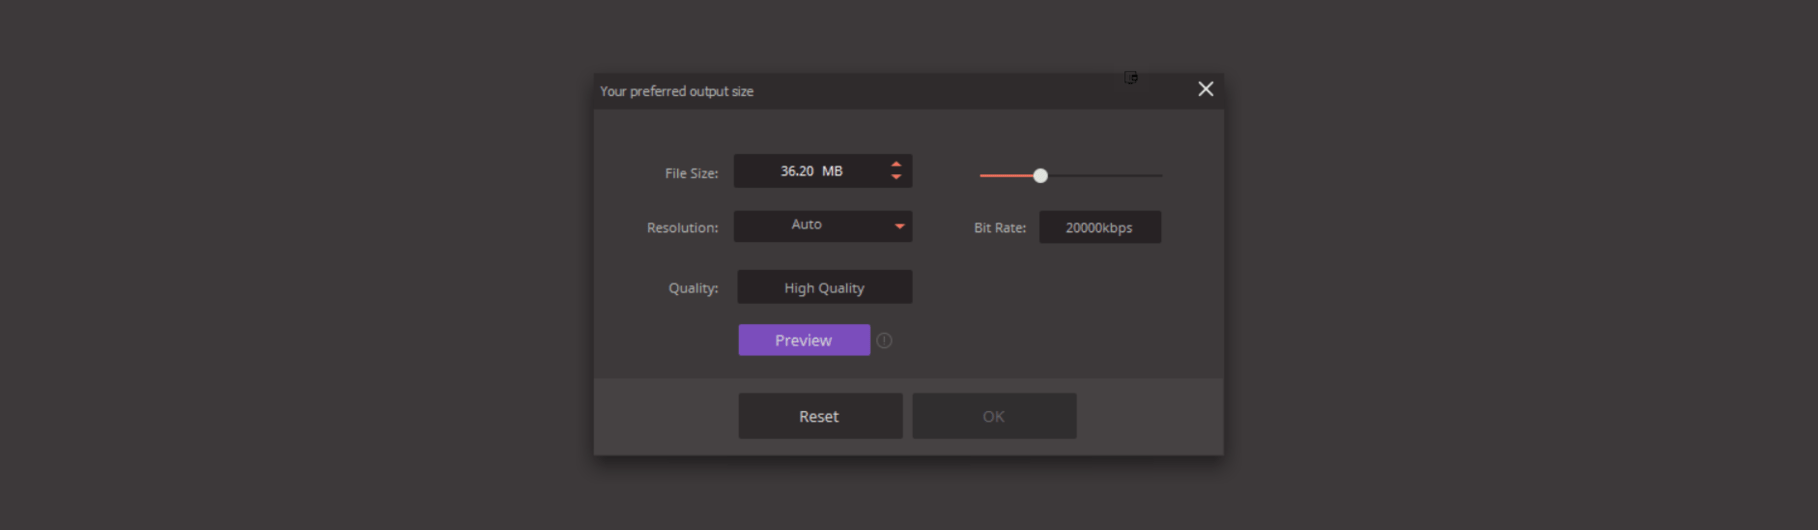This screenshot has height=530, width=1818.
Task: Click the info icon beside Preview
Action: pyautogui.click(x=884, y=341)
